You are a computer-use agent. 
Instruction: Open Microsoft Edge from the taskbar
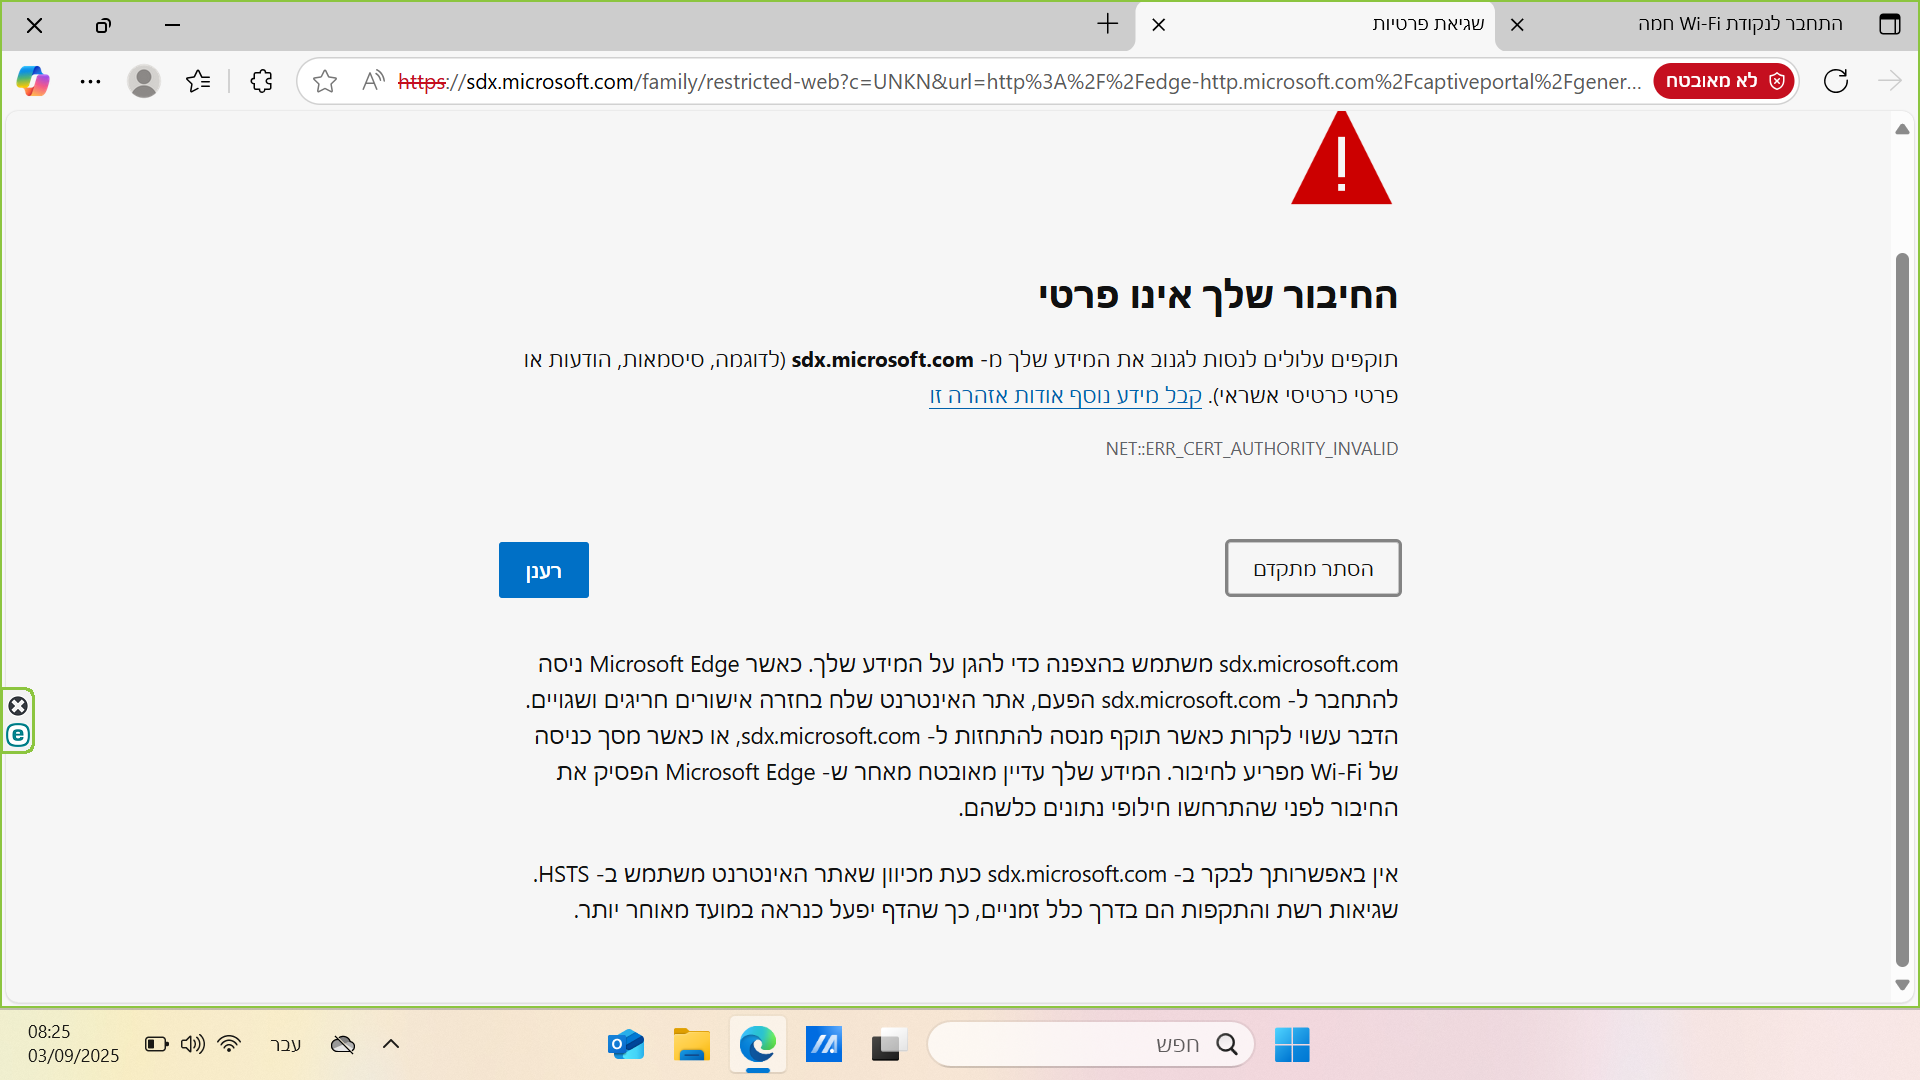point(758,1045)
